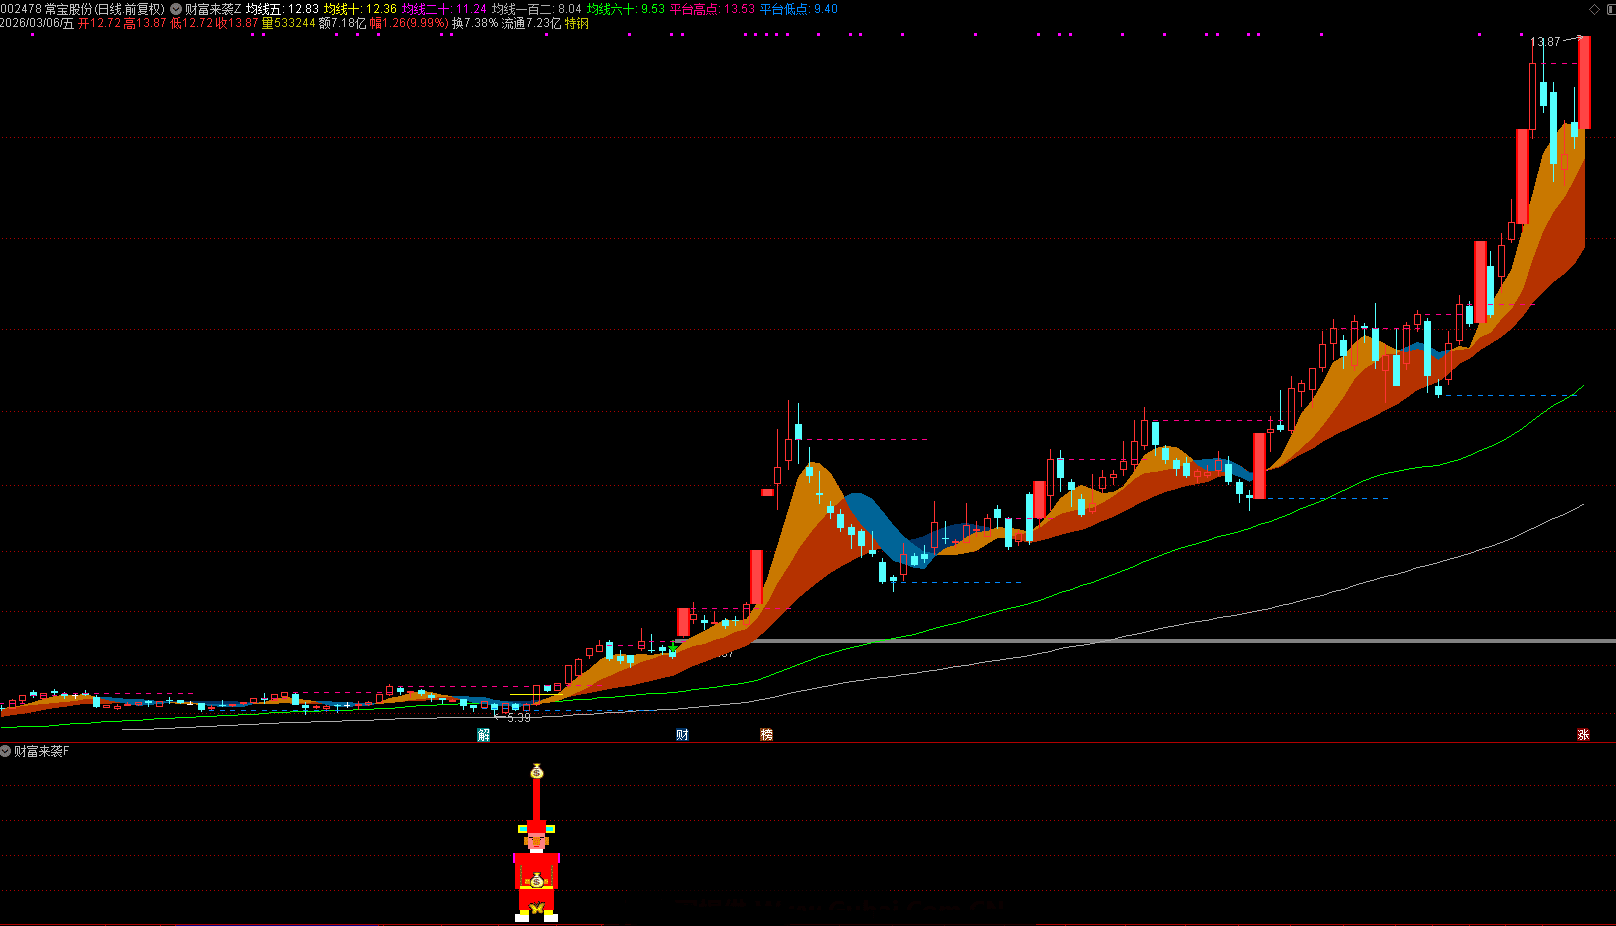This screenshot has width=1616, height=926.
Task: Click the 涨 marker icon
Action: tap(1583, 735)
